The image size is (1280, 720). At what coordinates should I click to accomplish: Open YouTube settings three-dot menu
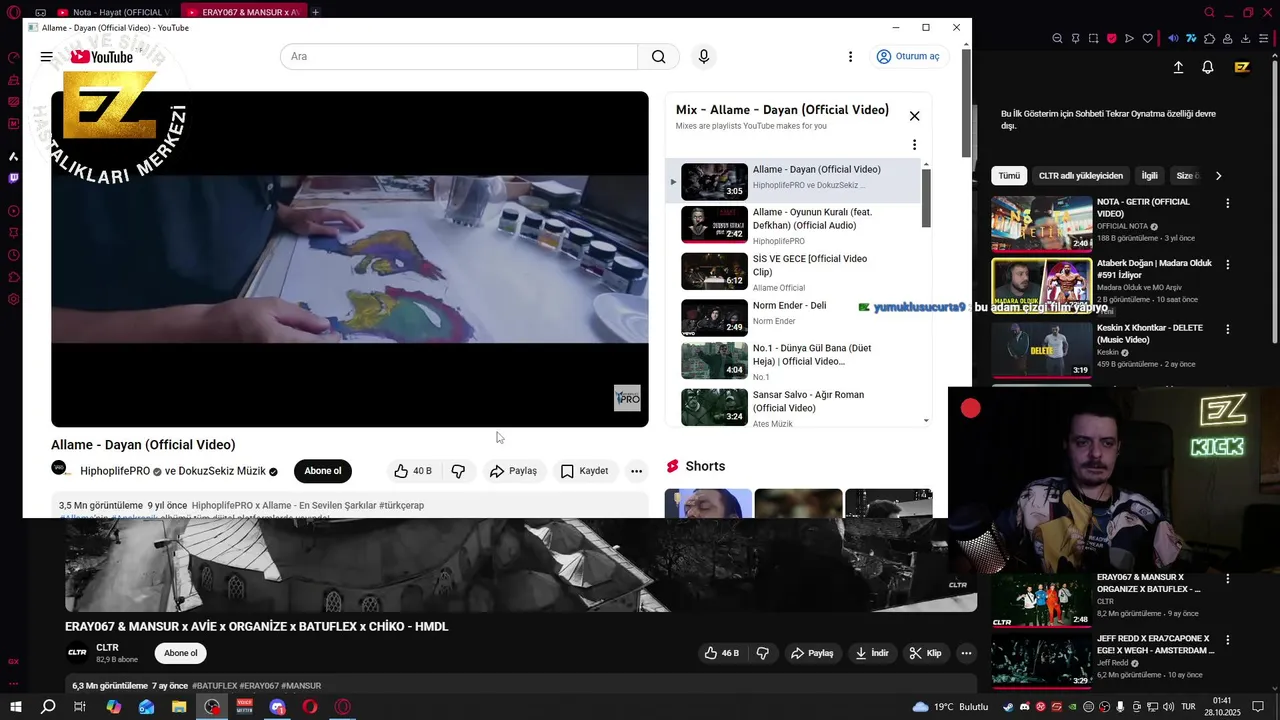(x=851, y=57)
